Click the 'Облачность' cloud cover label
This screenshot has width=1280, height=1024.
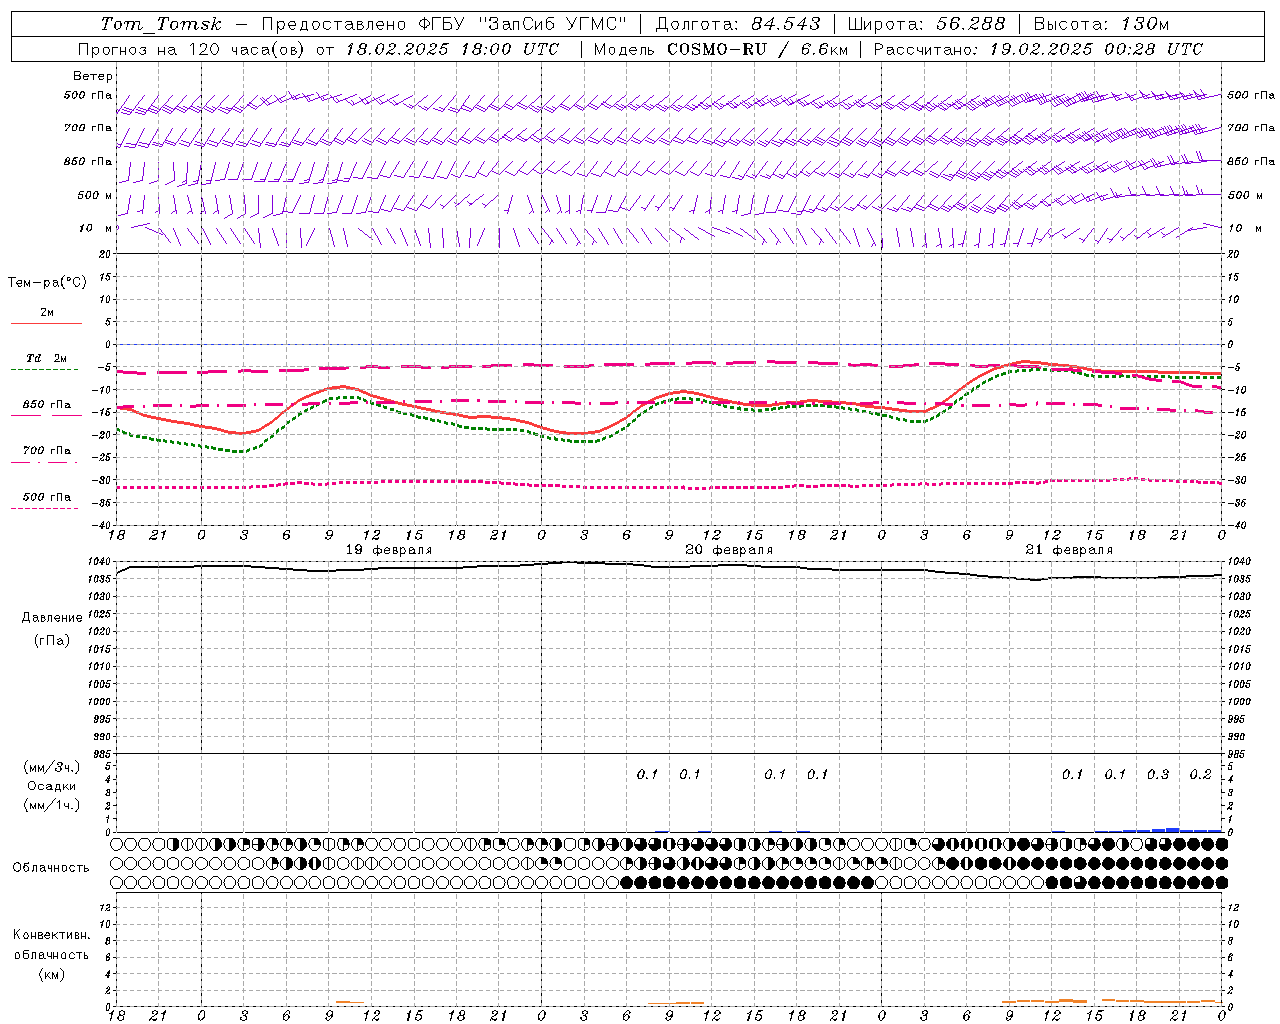(x=51, y=868)
